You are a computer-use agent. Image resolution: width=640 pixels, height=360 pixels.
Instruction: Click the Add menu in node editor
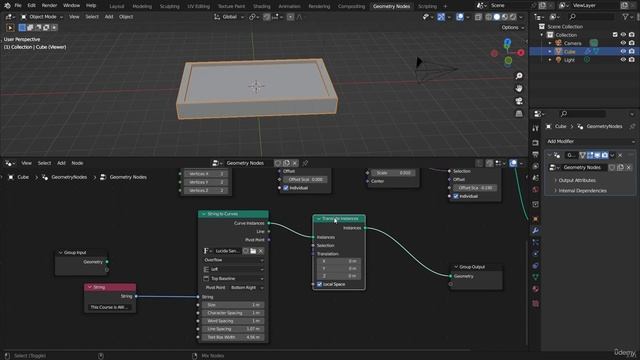61,163
